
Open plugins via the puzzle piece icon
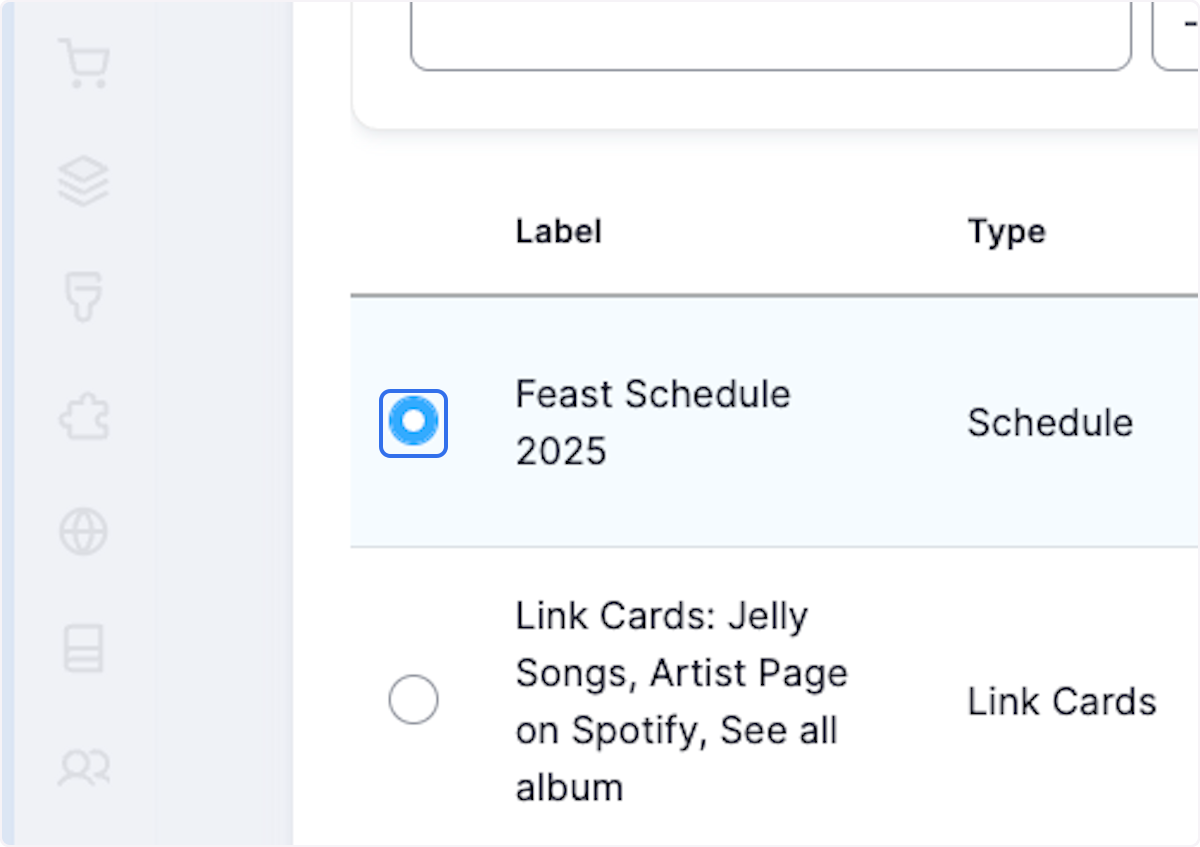pos(84,415)
